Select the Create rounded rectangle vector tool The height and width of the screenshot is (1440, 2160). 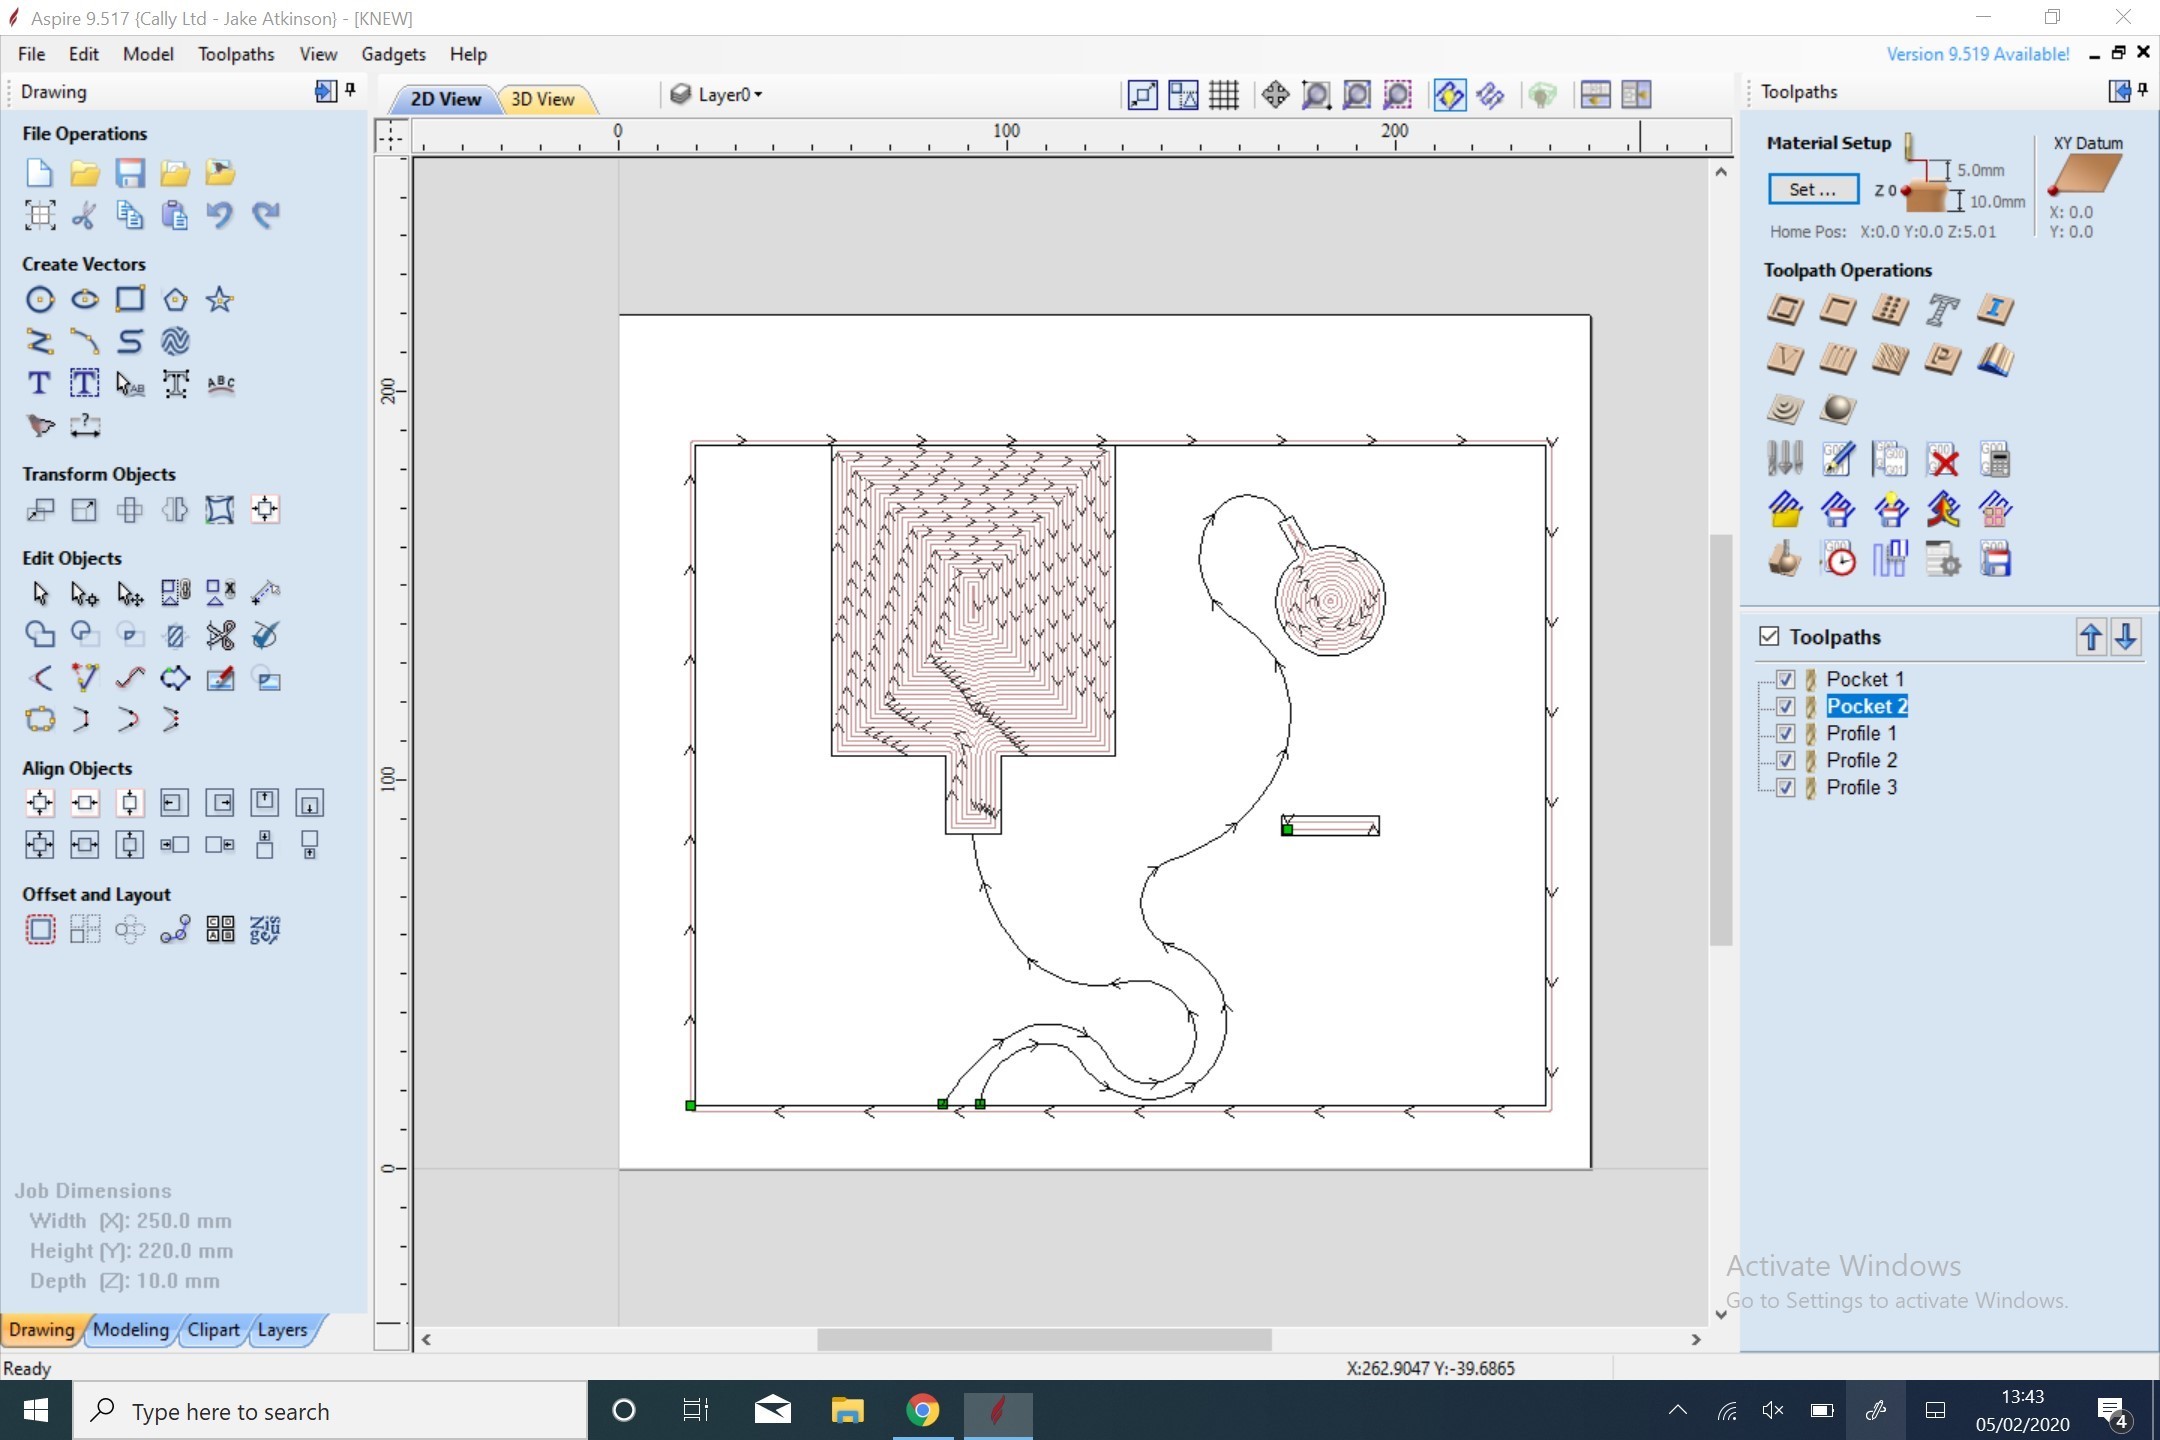pyautogui.click(x=129, y=299)
